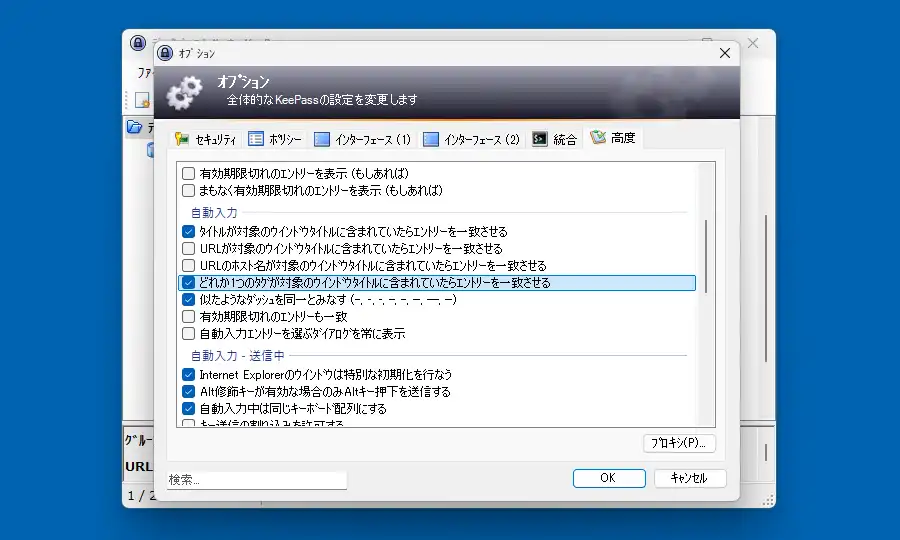Switch to the 統合 tab
Viewport: 900px width, 540px height.
[x=554, y=139]
